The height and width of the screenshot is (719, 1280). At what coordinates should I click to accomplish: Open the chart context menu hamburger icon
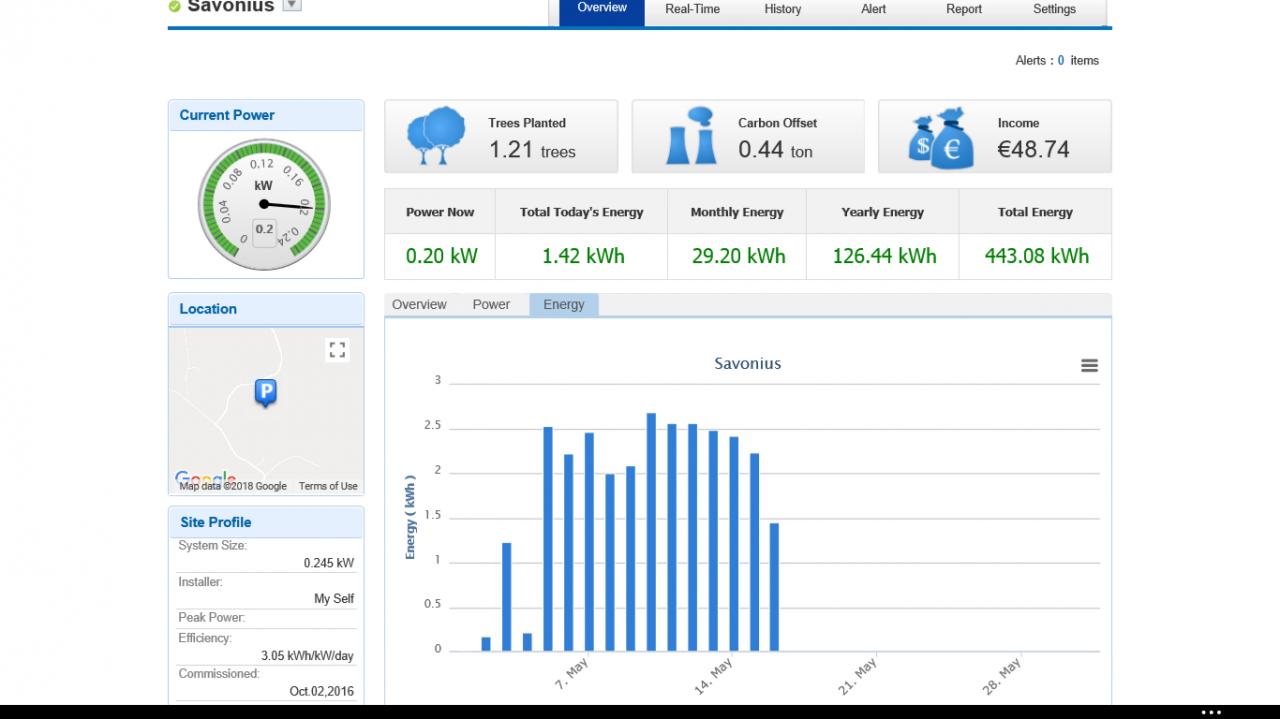click(x=1090, y=366)
